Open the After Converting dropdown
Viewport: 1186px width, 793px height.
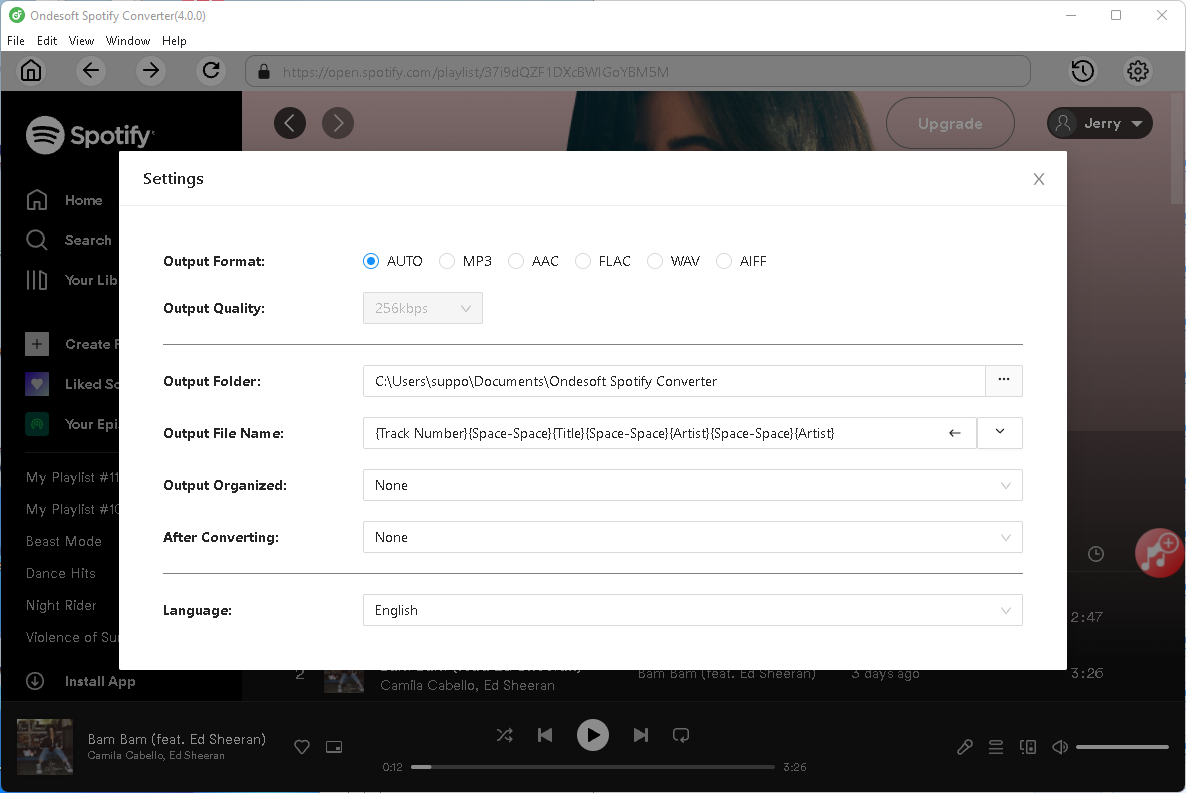point(693,537)
